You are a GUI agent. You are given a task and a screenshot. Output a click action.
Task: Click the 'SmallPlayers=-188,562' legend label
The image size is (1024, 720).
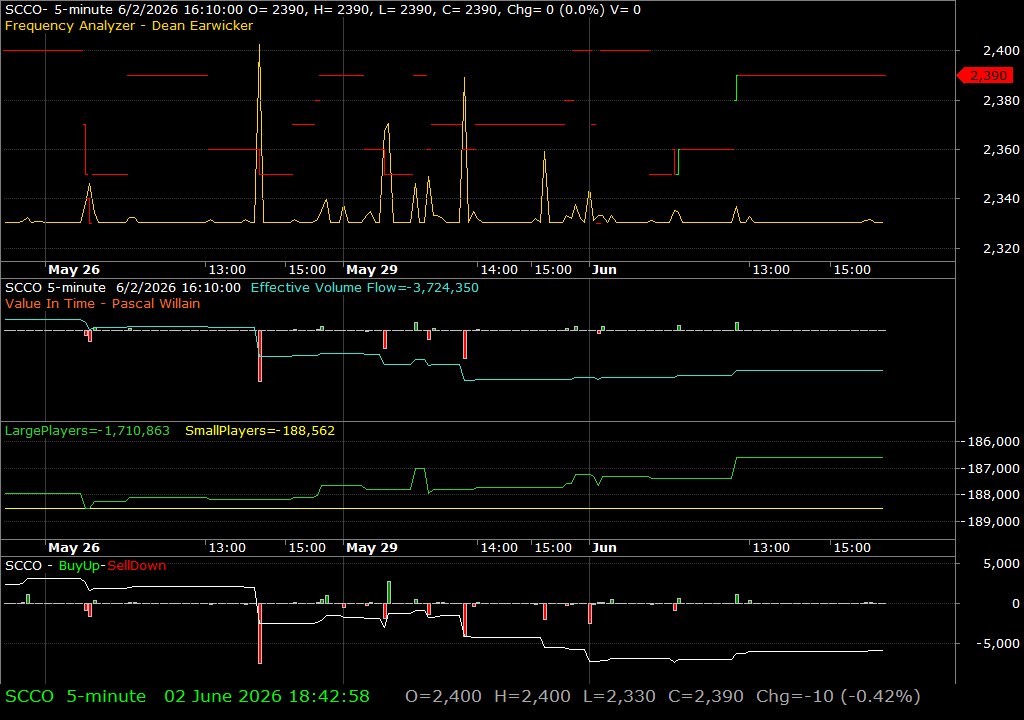point(260,431)
